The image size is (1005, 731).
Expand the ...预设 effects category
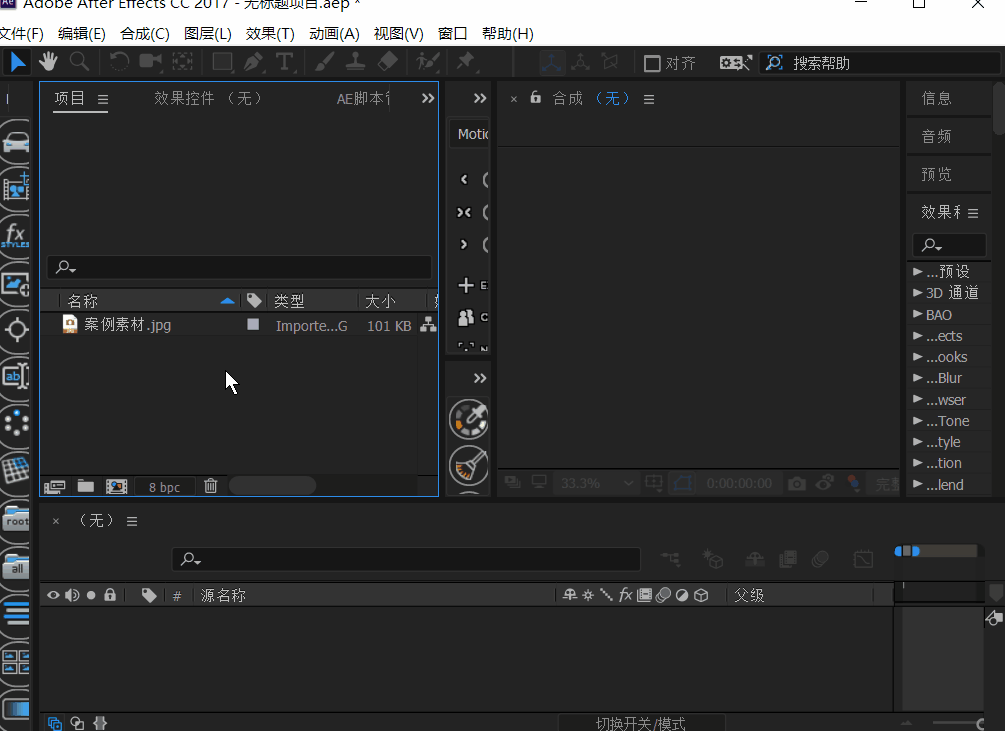click(x=918, y=272)
